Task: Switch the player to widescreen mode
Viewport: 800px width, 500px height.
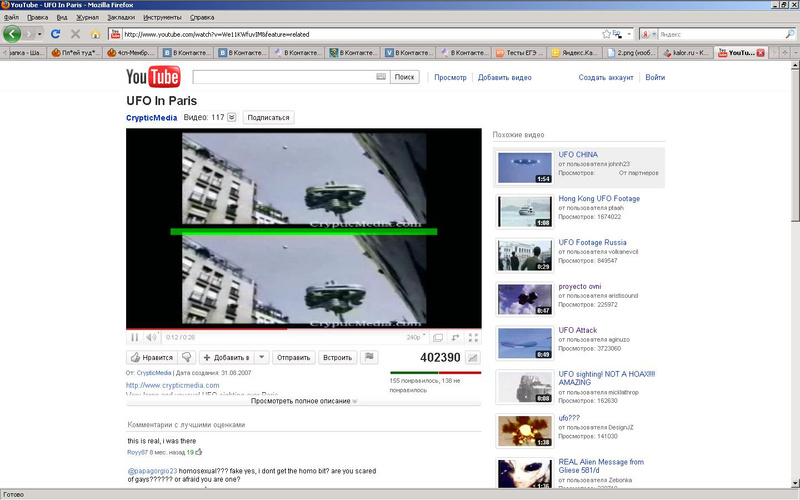Action: 438,337
